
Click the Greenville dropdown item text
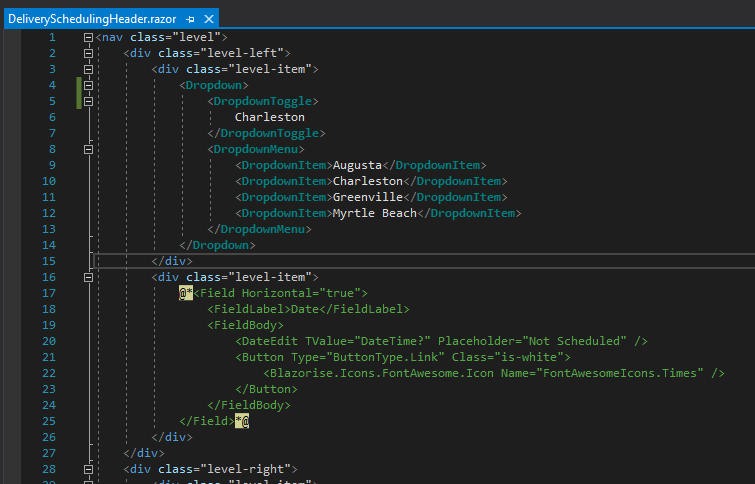(368, 197)
